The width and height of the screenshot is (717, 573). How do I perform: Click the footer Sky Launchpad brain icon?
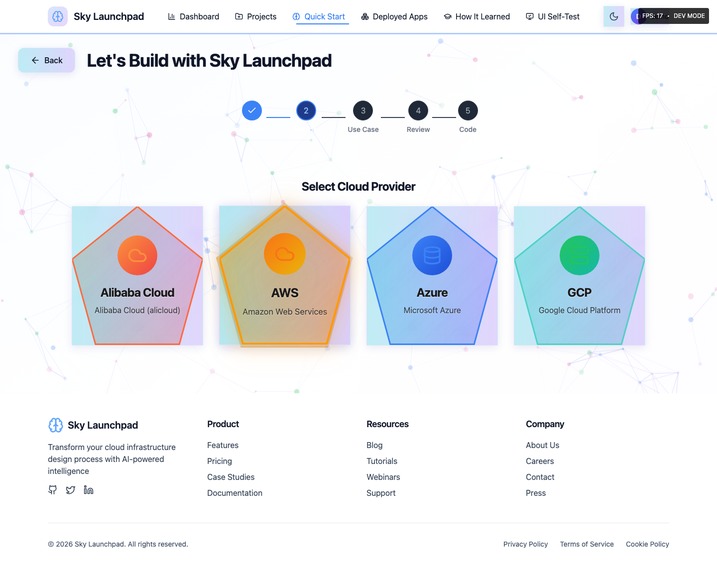[x=55, y=425]
